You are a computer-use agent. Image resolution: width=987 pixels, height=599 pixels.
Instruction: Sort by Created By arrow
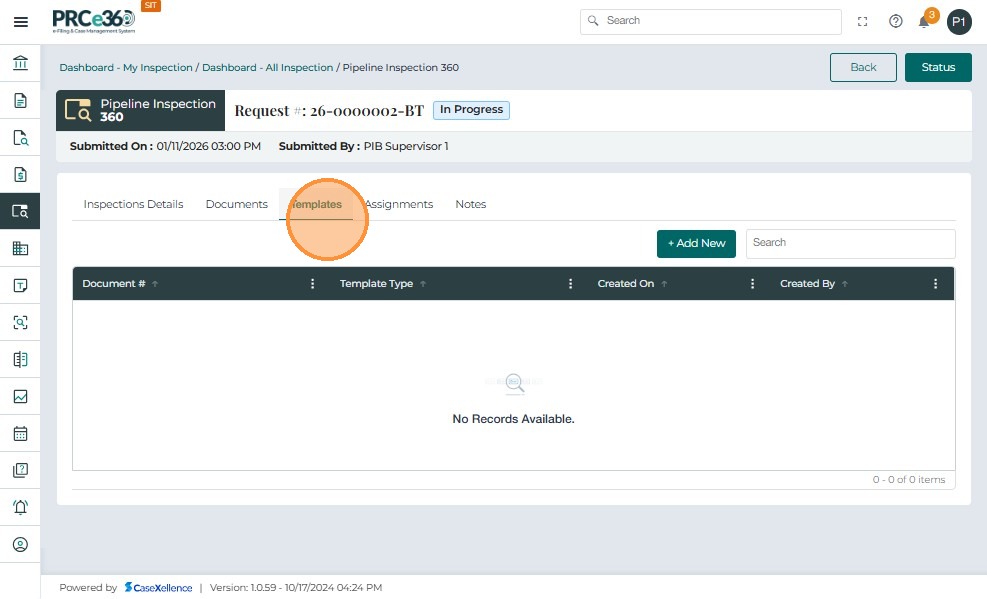tap(845, 284)
